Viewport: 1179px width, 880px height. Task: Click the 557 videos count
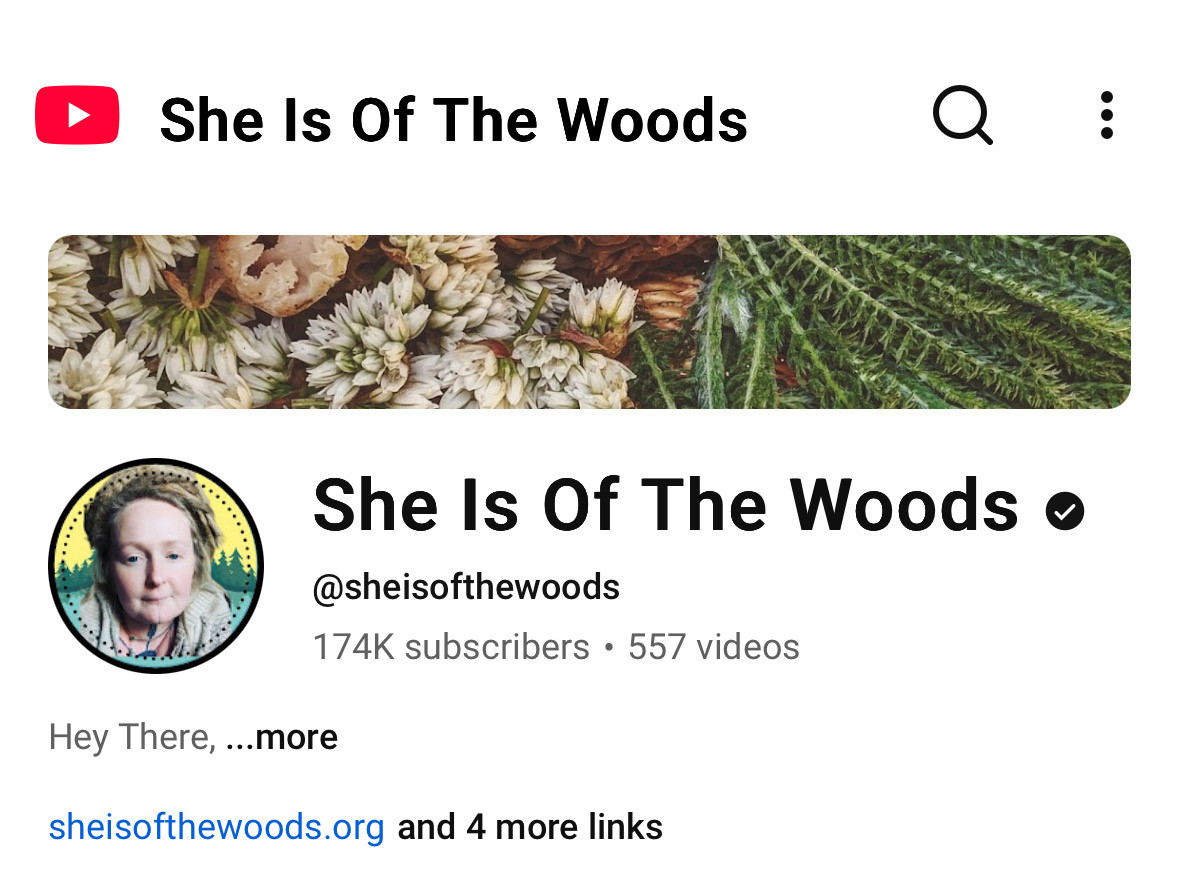coord(714,647)
